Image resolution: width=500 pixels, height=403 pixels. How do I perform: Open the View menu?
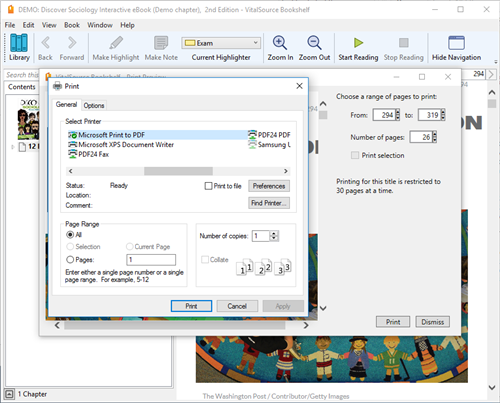(49, 25)
